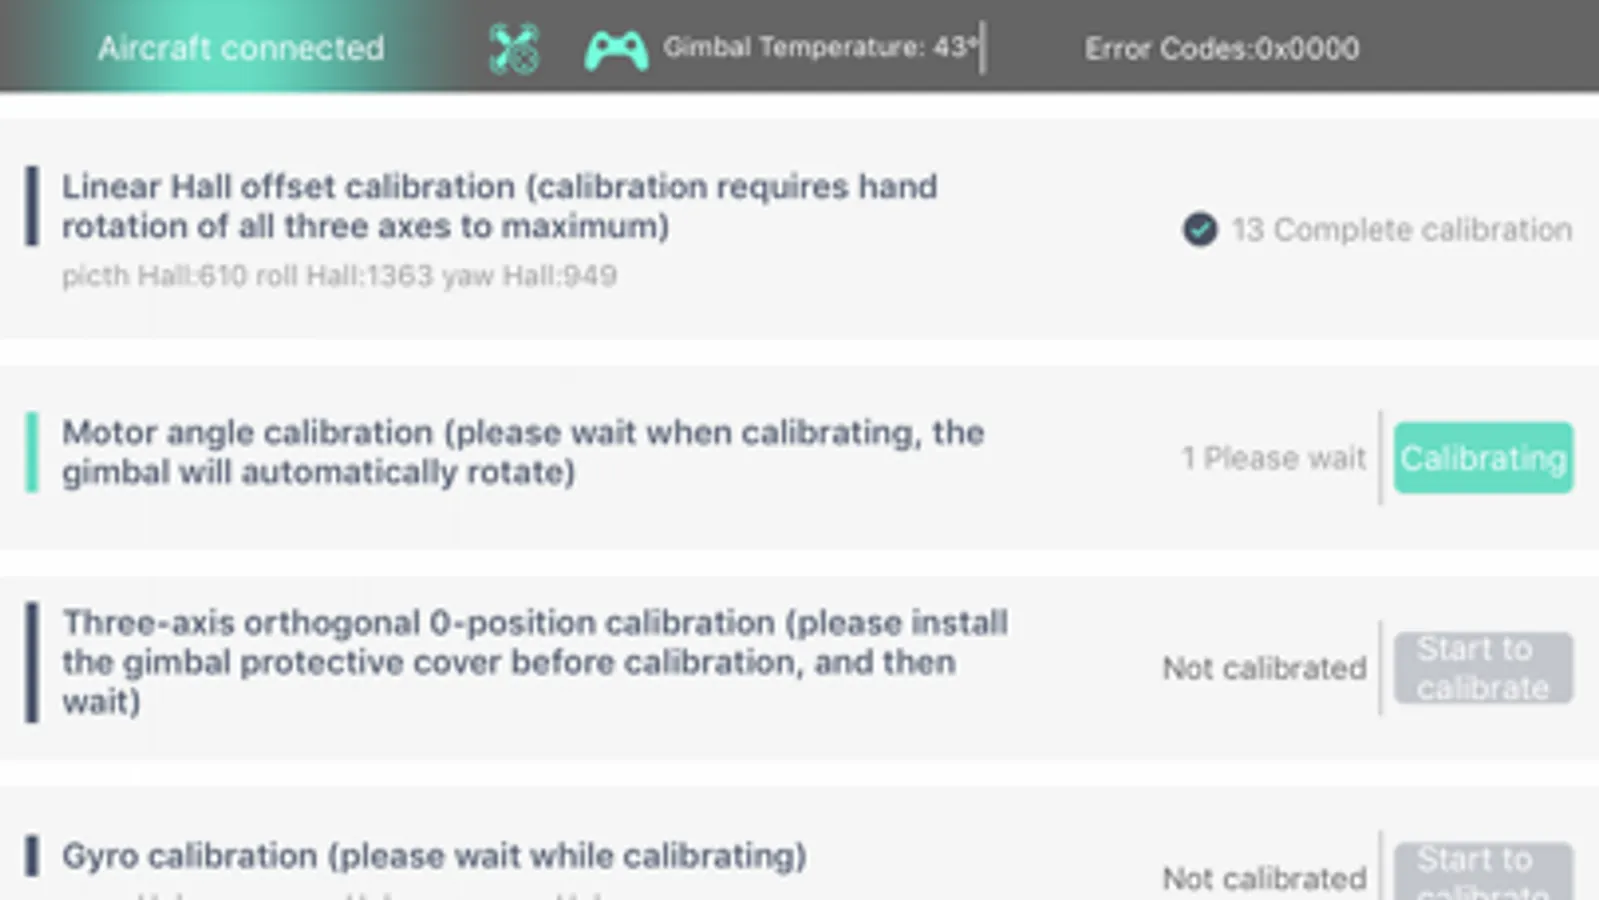This screenshot has height=900, width=1599.
Task: Select the Linear Hall offset calibration title
Action: point(500,206)
